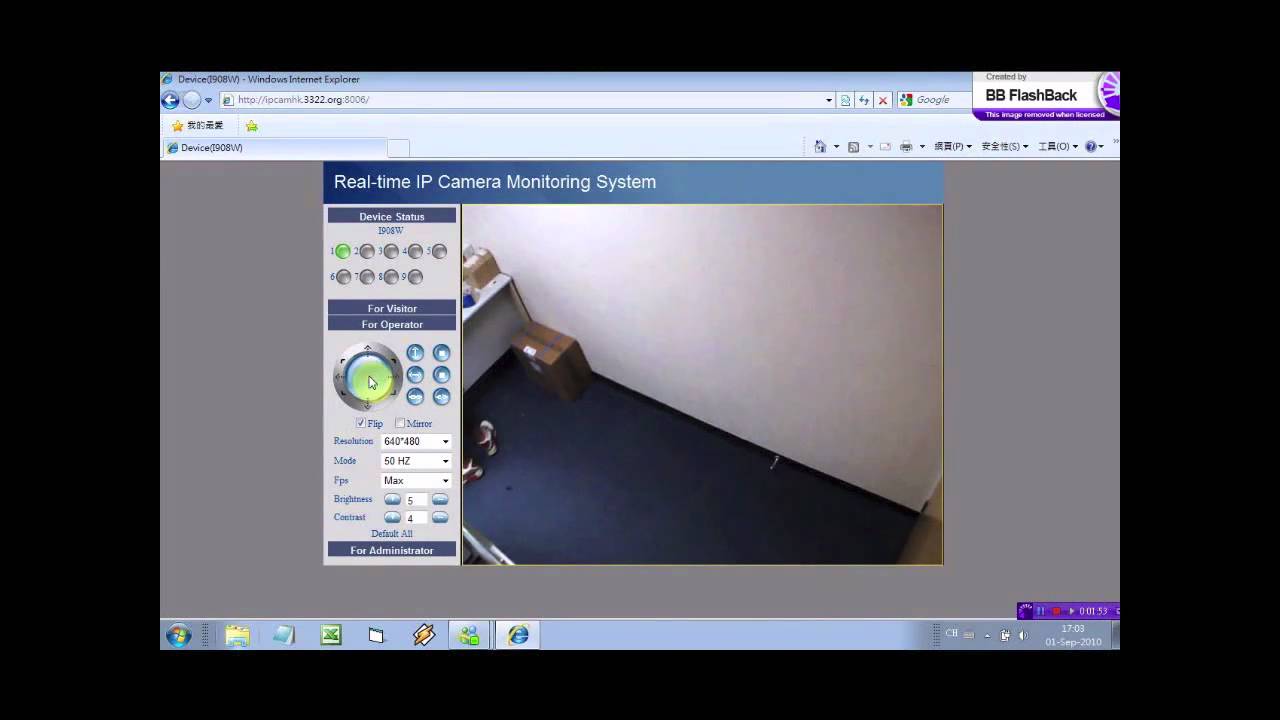1280x720 pixels.
Task: Stop vertical patrol using the top square button
Action: coord(441,353)
